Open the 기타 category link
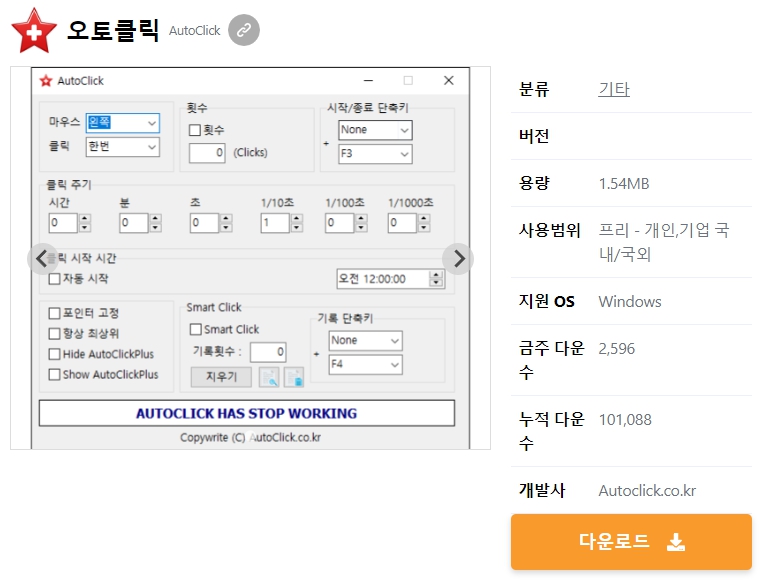This screenshot has width=764, height=580. tap(614, 89)
